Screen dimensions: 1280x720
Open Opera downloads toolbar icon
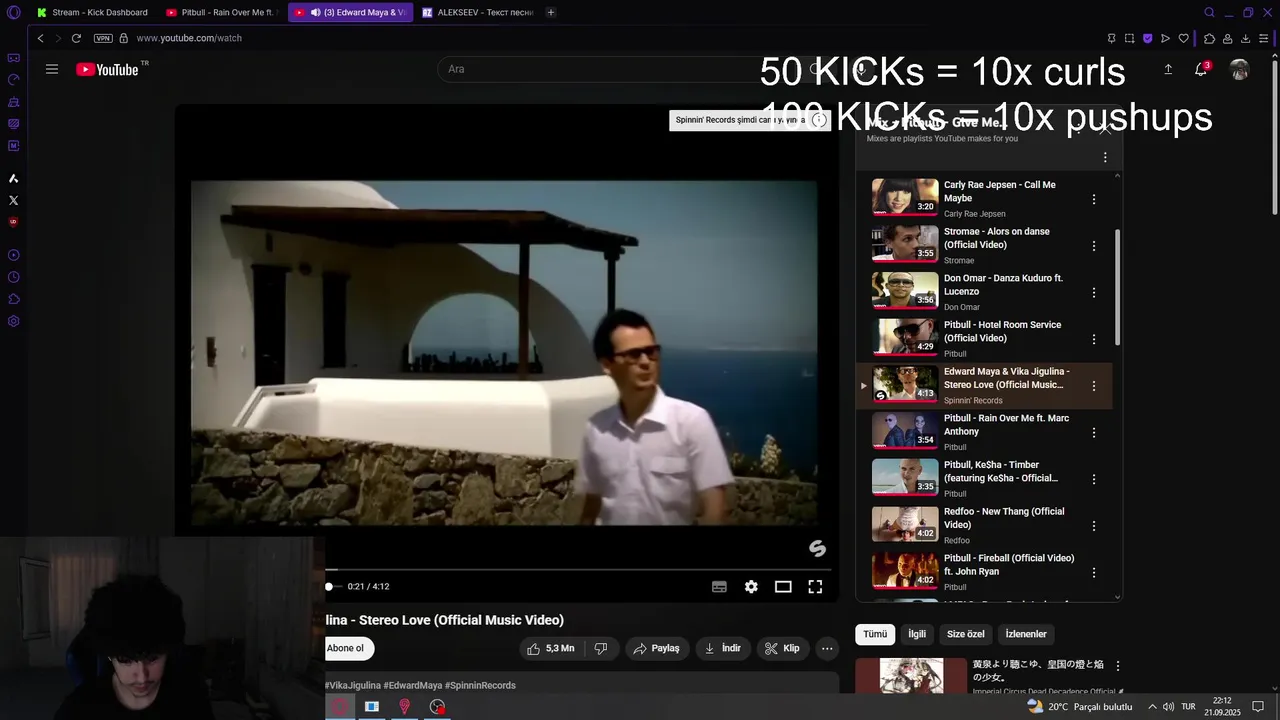[1246, 38]
